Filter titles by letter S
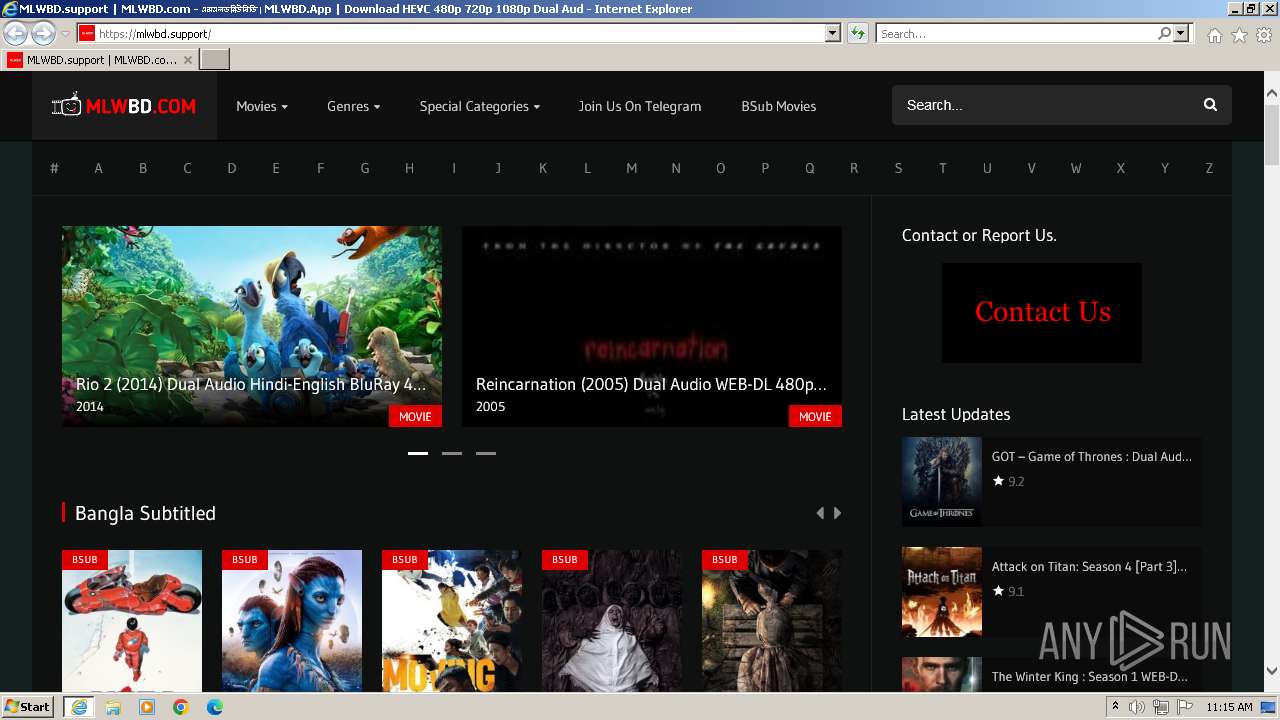 (x=898, y=168)
